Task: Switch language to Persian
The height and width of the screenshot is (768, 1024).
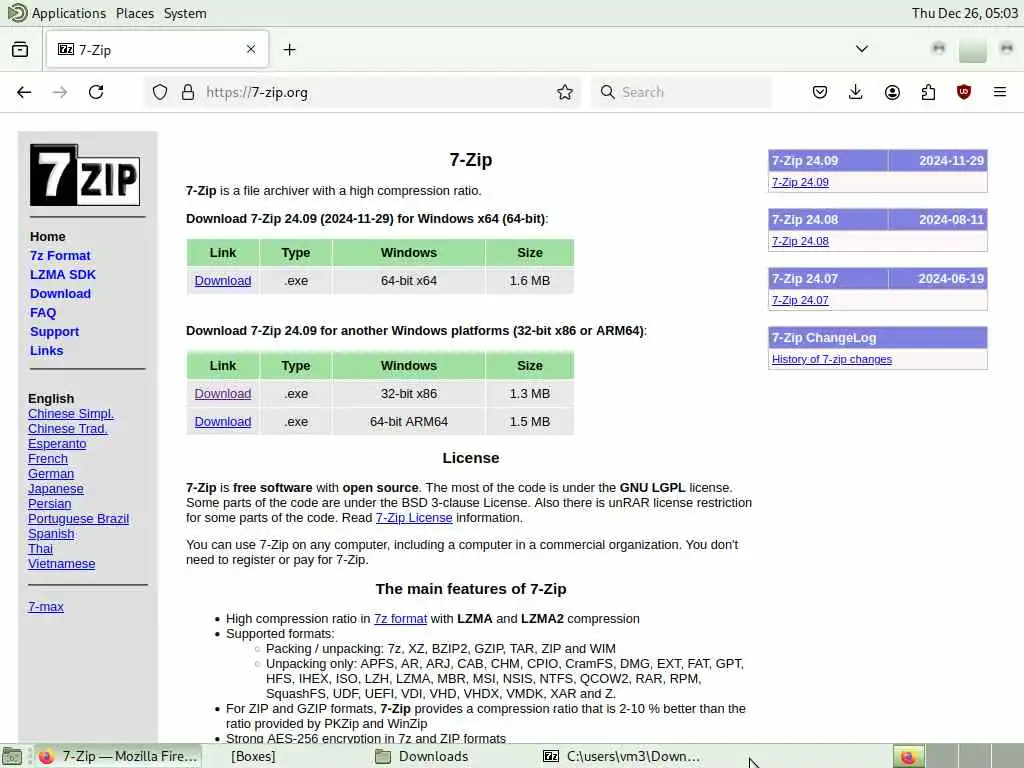Action: pyautogui.click(x=50, y=504)
